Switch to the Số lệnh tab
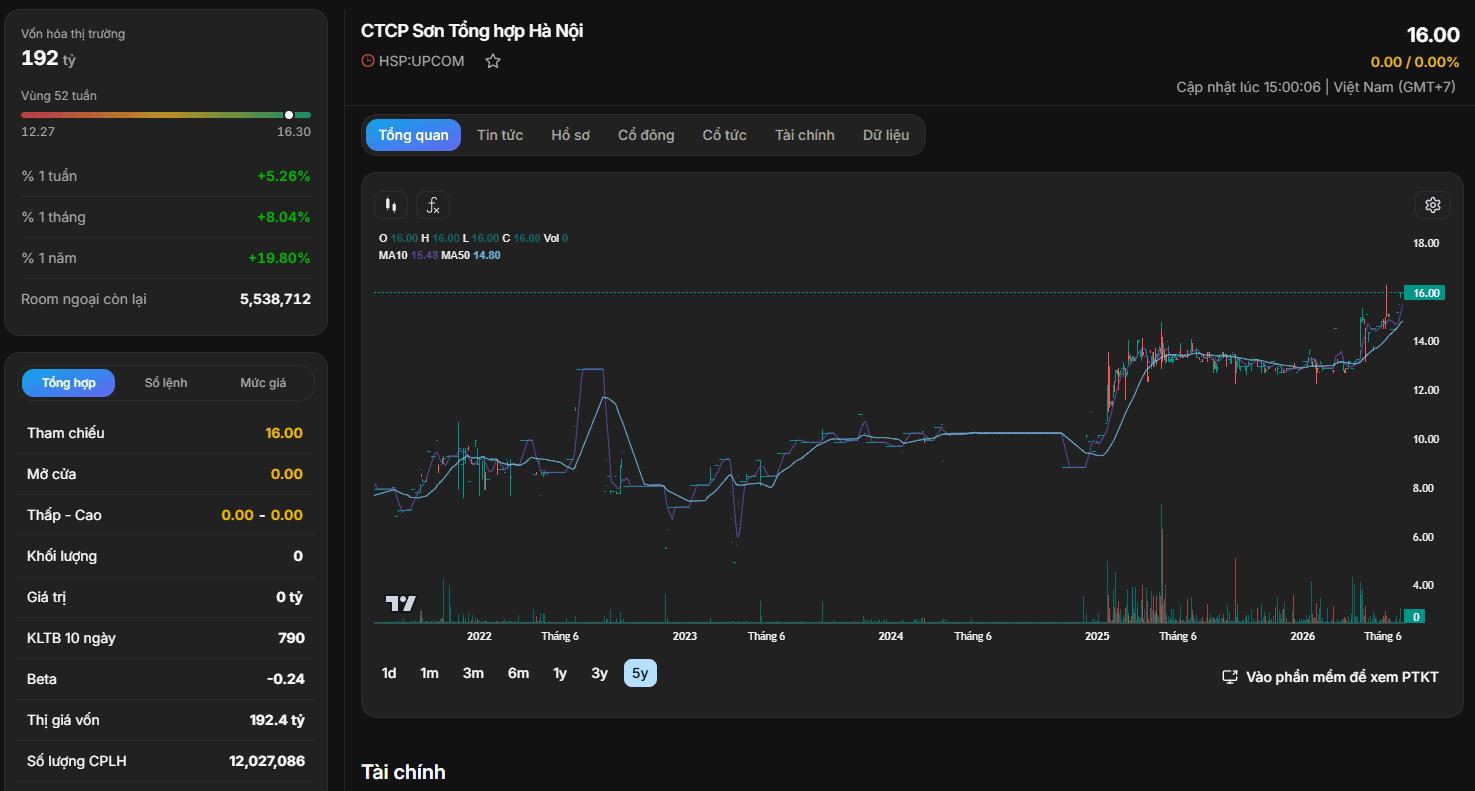Viewport: 1475px width, 791px height. (x=166, y=383)
